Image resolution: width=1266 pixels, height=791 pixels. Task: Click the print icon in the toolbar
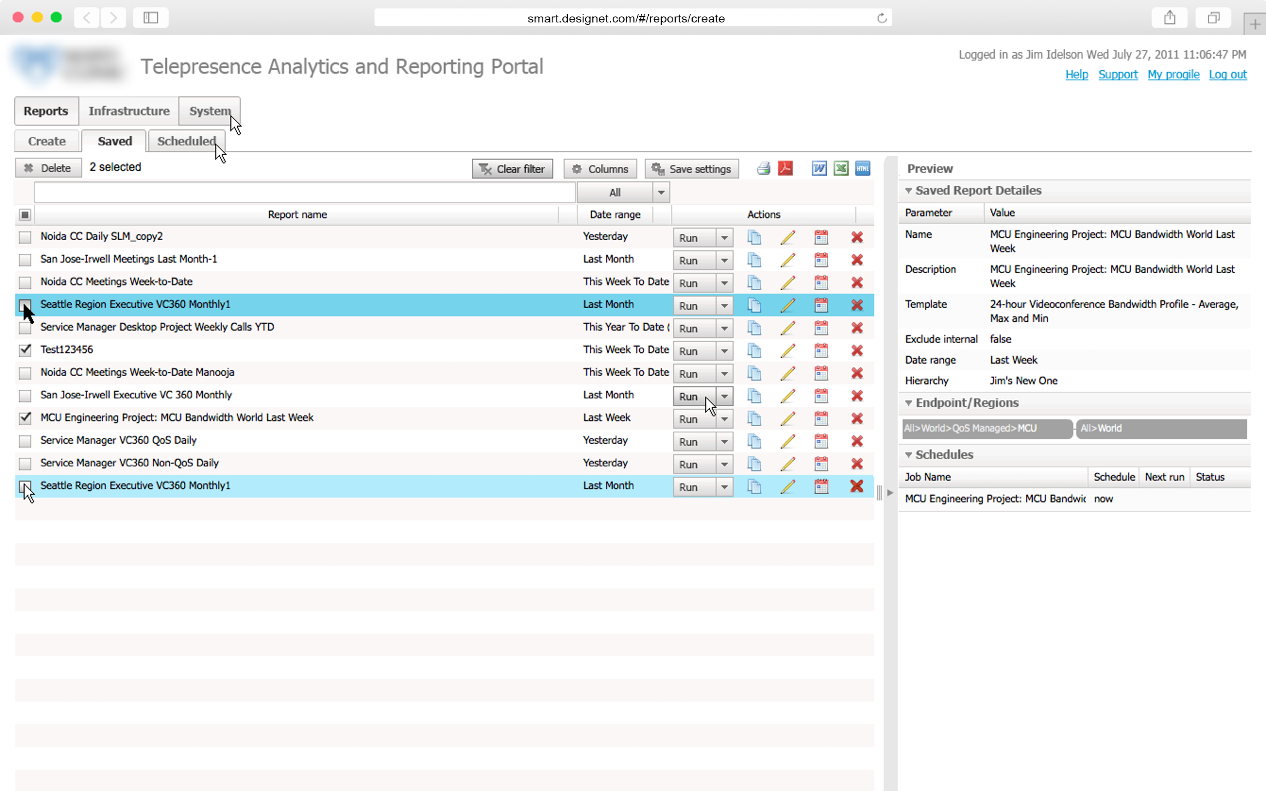(x=763, y=169)
